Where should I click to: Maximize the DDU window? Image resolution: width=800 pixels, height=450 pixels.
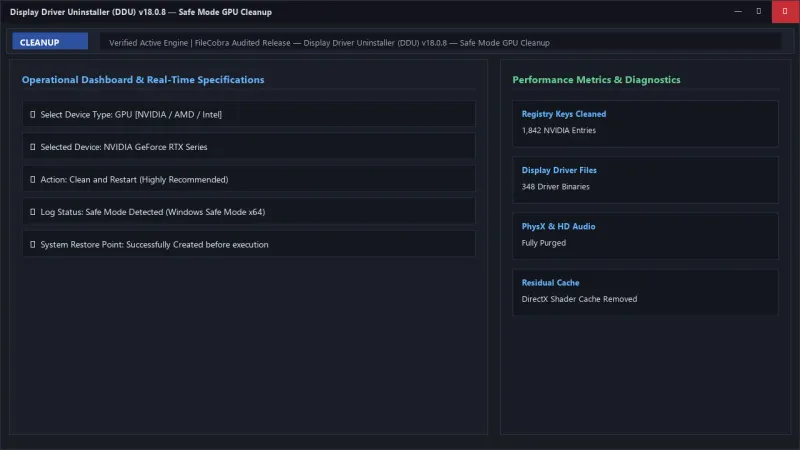coord(759,11)
